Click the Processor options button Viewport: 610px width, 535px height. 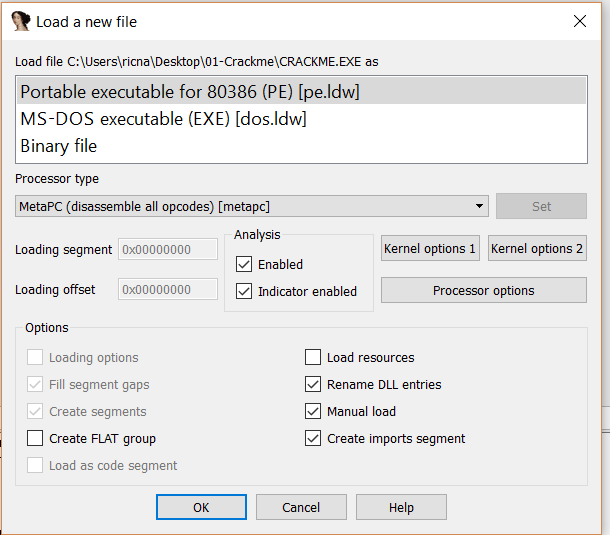[x=483, y=291]
